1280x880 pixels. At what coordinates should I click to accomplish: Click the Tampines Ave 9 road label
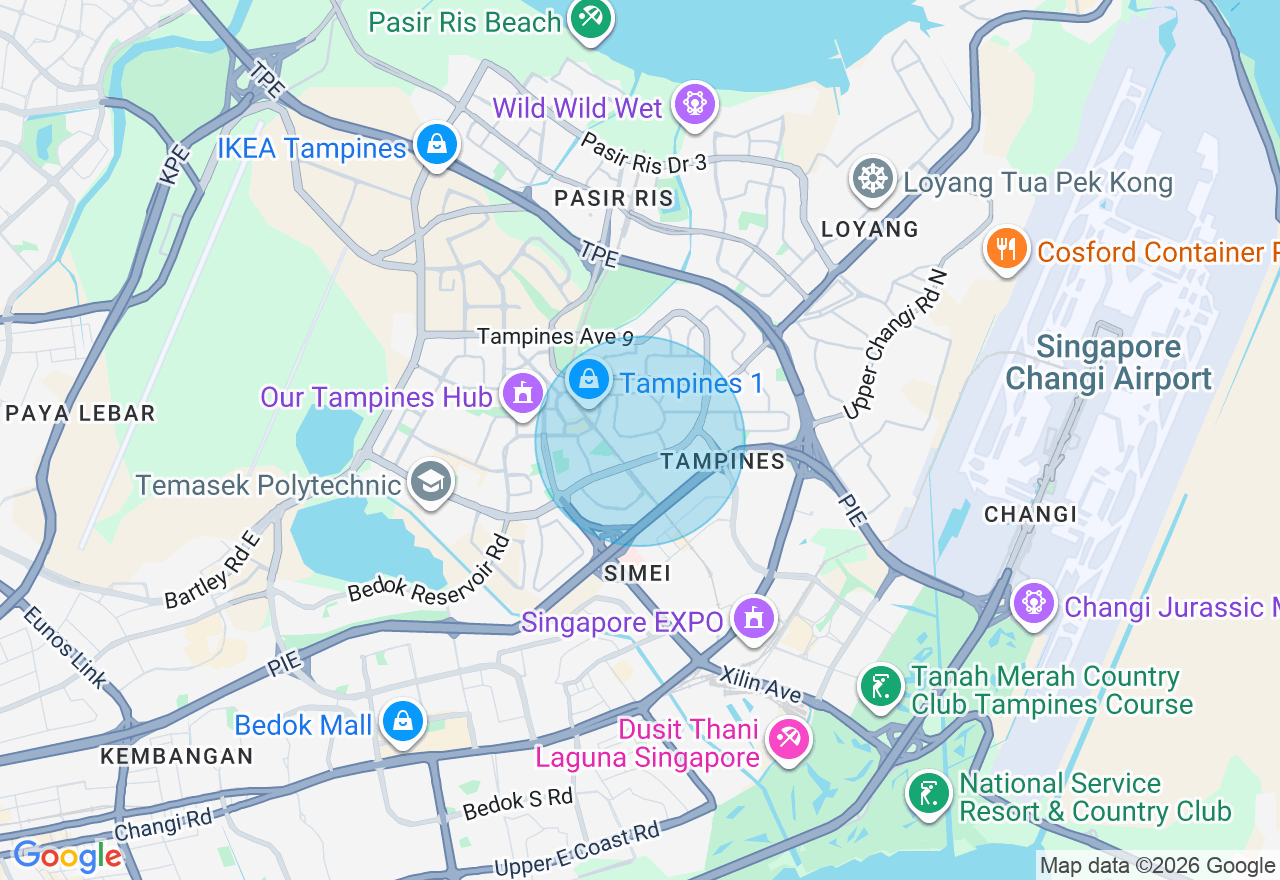click(555, 337)
